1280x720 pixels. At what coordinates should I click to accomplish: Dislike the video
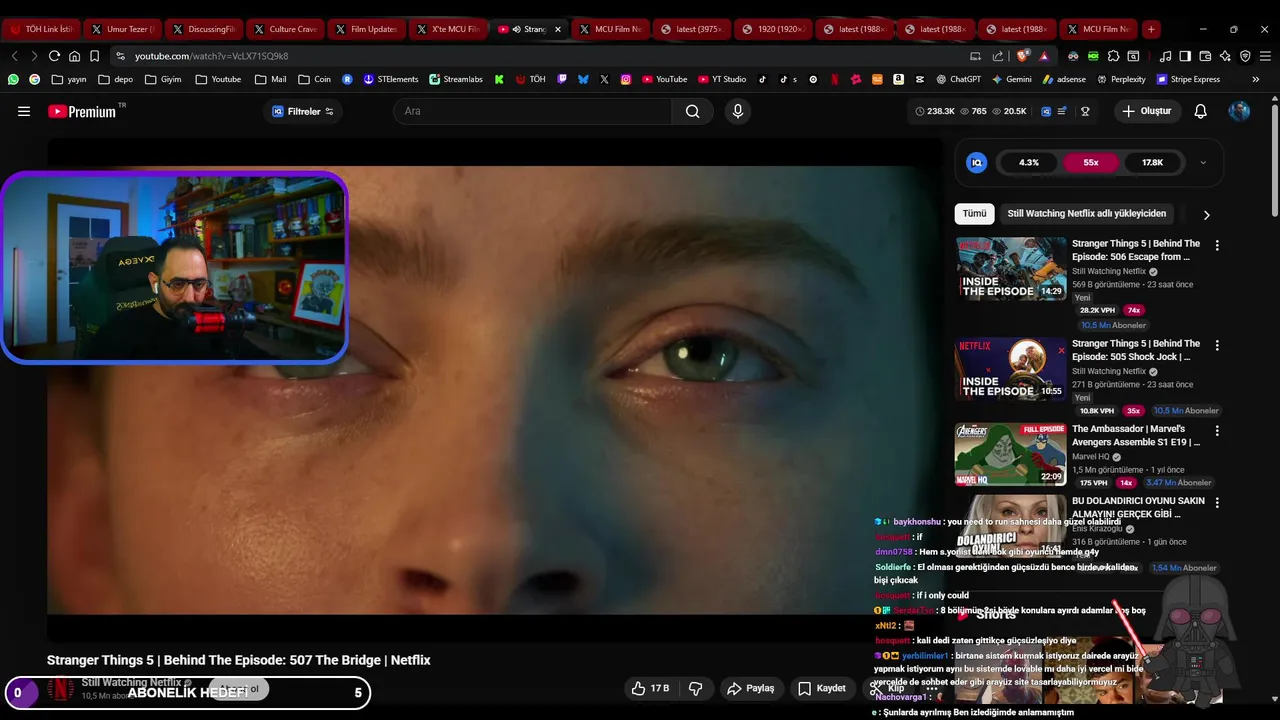coord(695,688)
